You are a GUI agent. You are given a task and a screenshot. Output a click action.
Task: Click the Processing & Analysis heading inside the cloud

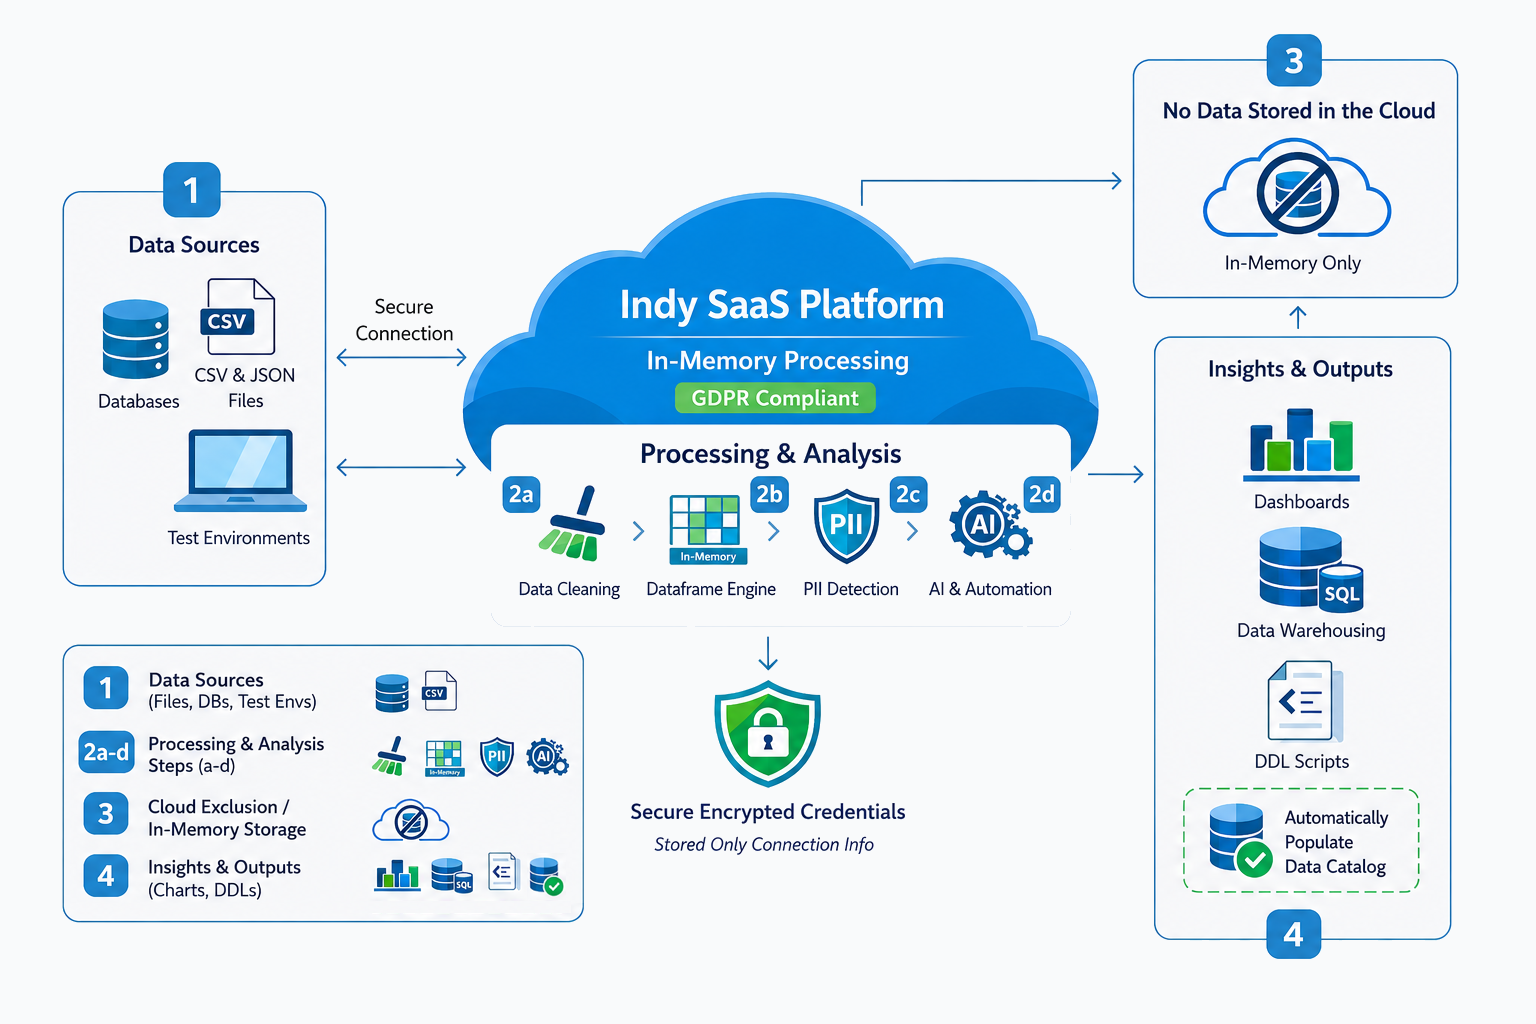tap(770, 454)
